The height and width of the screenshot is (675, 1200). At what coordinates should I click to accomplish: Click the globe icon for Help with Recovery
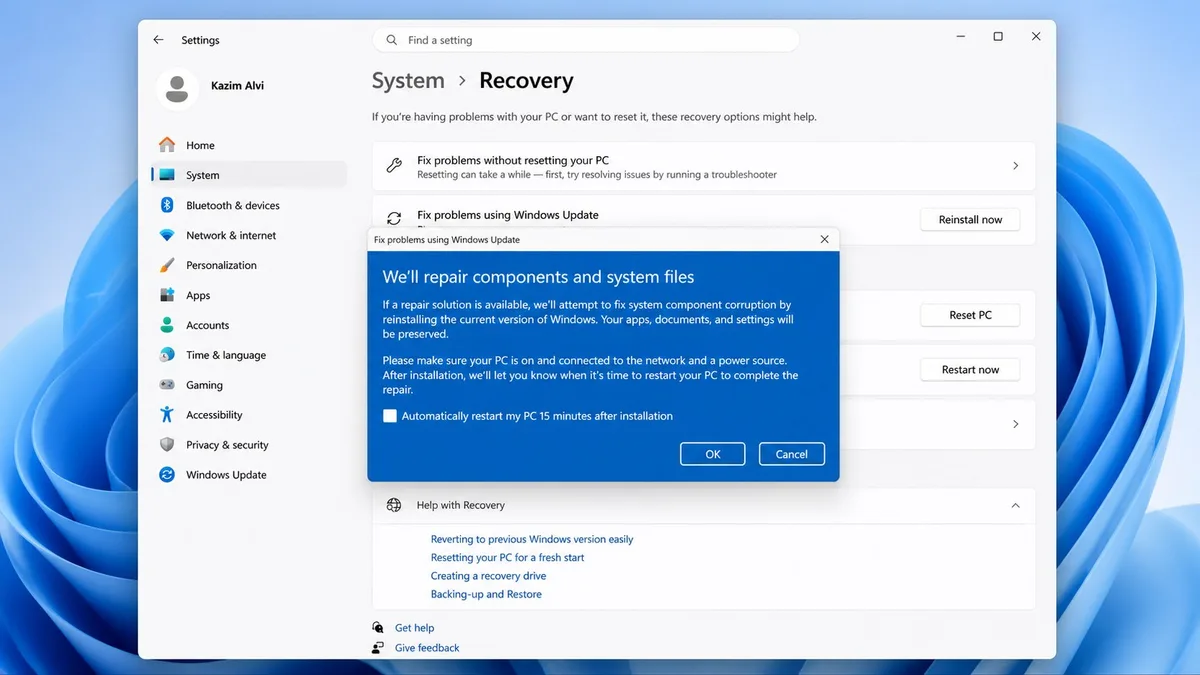394,505
